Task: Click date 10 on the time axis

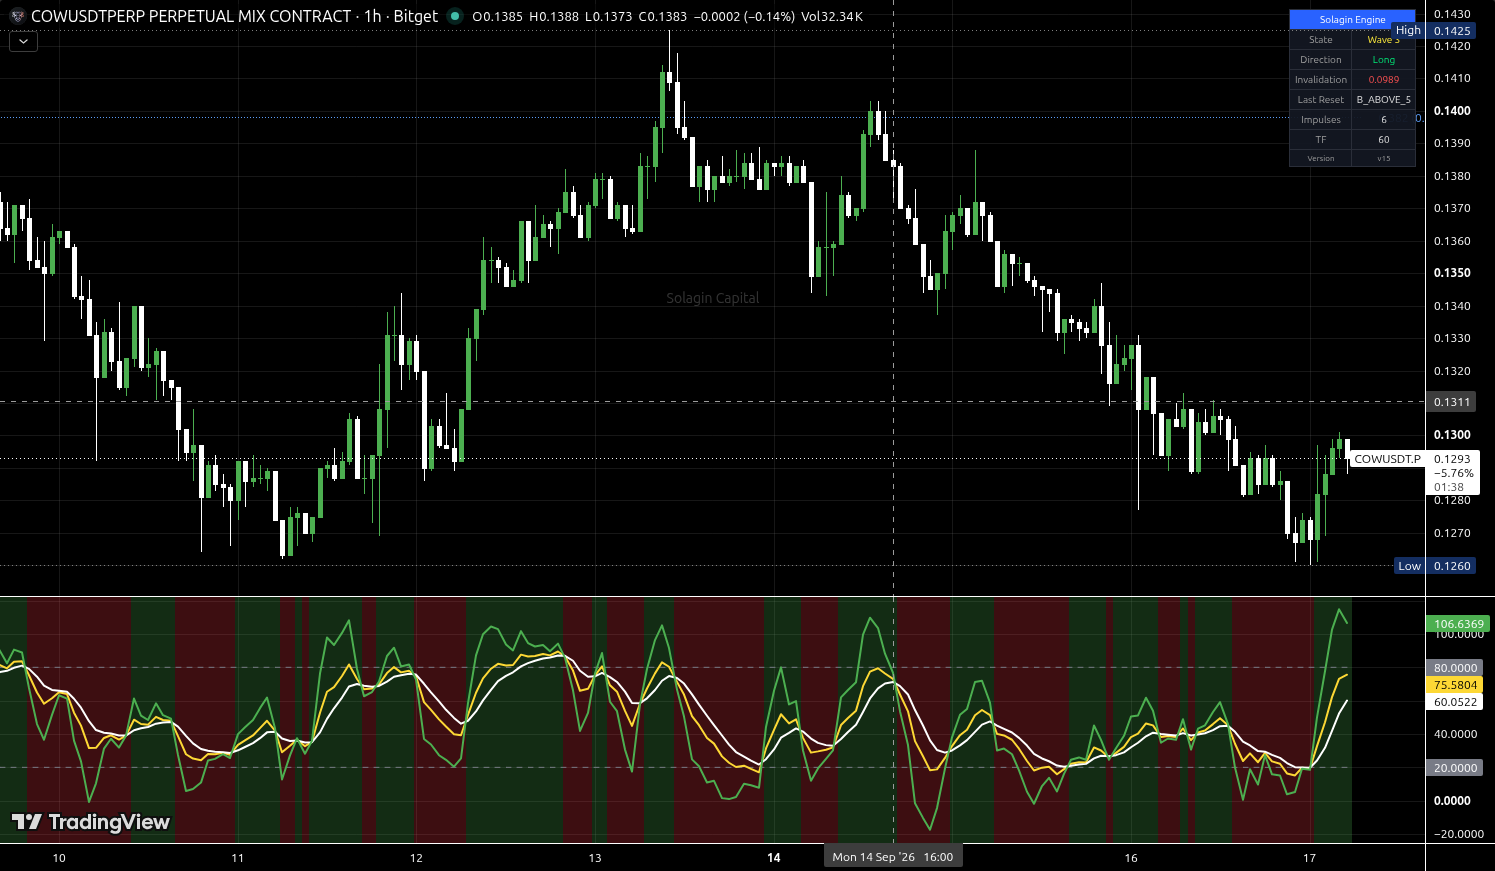Action: pyautogui.click(x=59, y=858)
